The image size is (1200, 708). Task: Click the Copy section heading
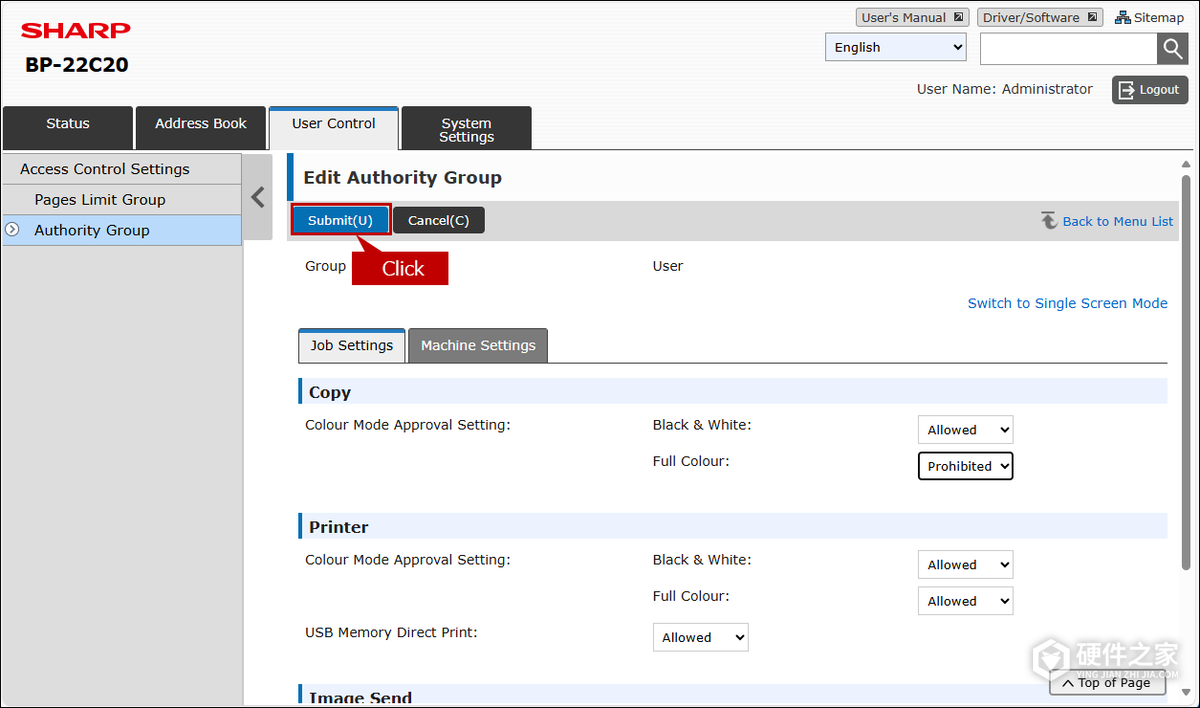(330, 392)
